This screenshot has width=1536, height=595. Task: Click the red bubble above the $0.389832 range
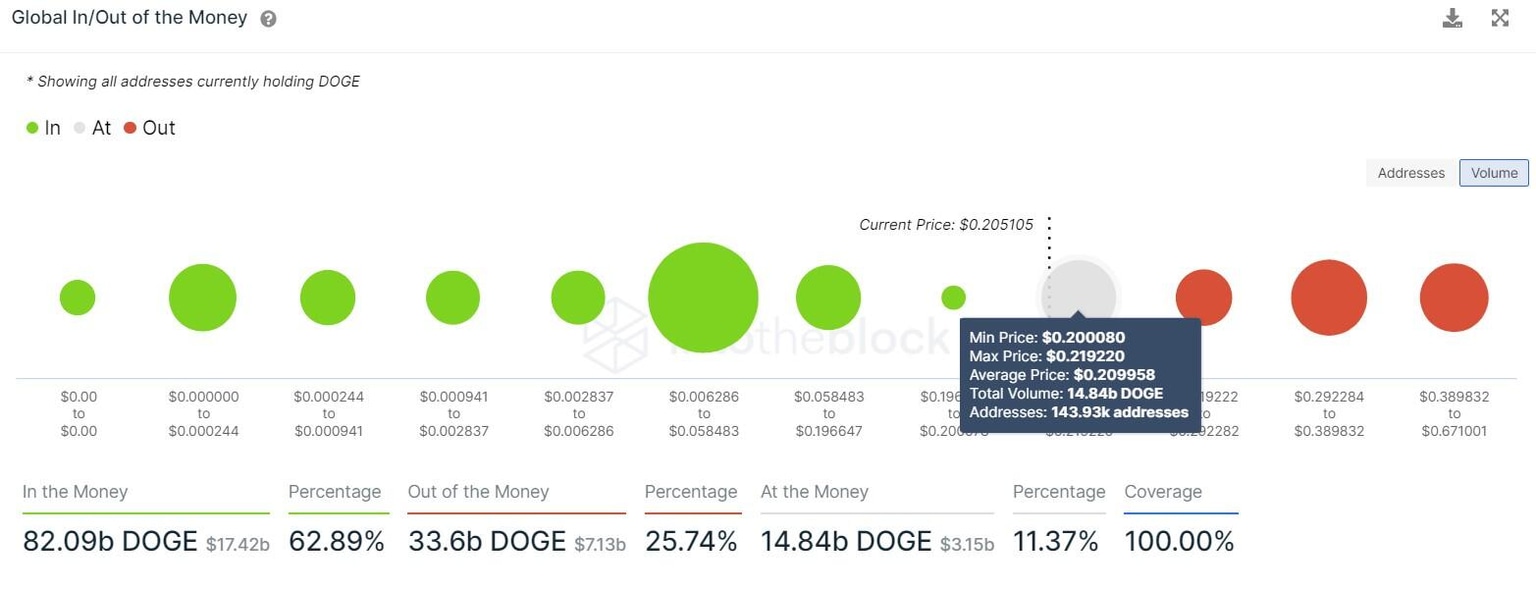click(x=1454, y=297)
